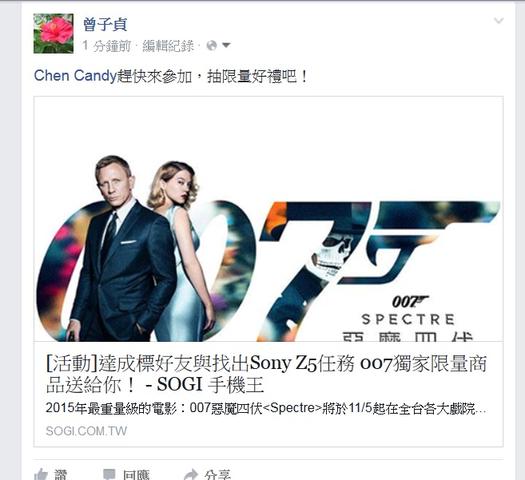Open the Sony Z5 activity article title
This screenshot has height=480, width=525.
(266, 374)
